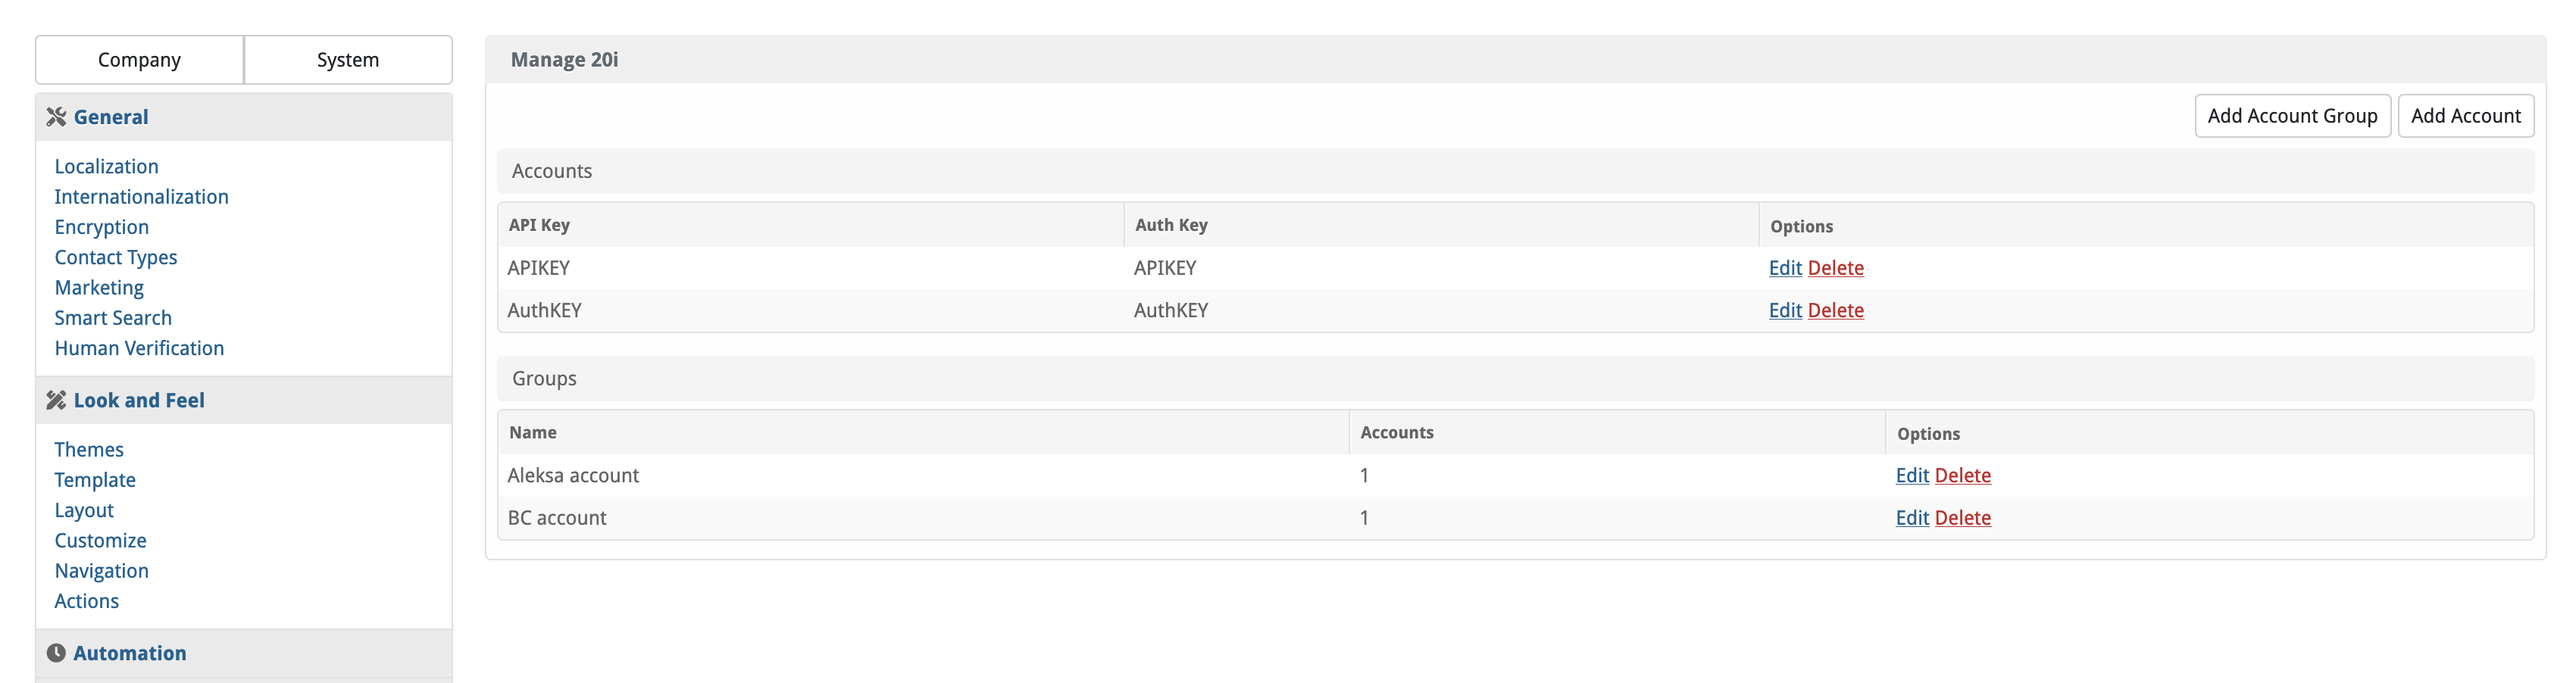Open Localization settings link

tap(106, 167)
